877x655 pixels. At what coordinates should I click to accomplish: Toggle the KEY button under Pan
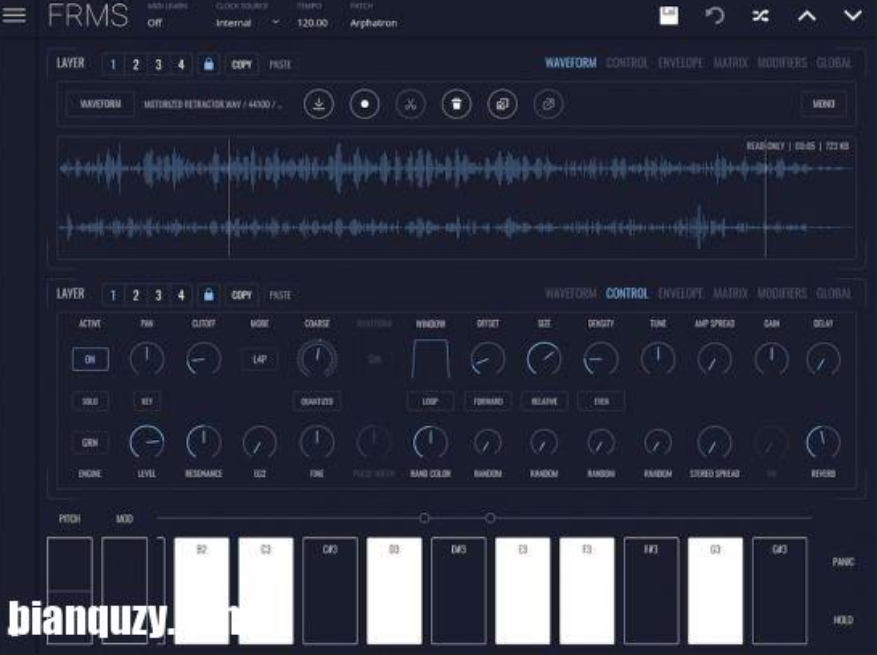click(x=147, y=401)
